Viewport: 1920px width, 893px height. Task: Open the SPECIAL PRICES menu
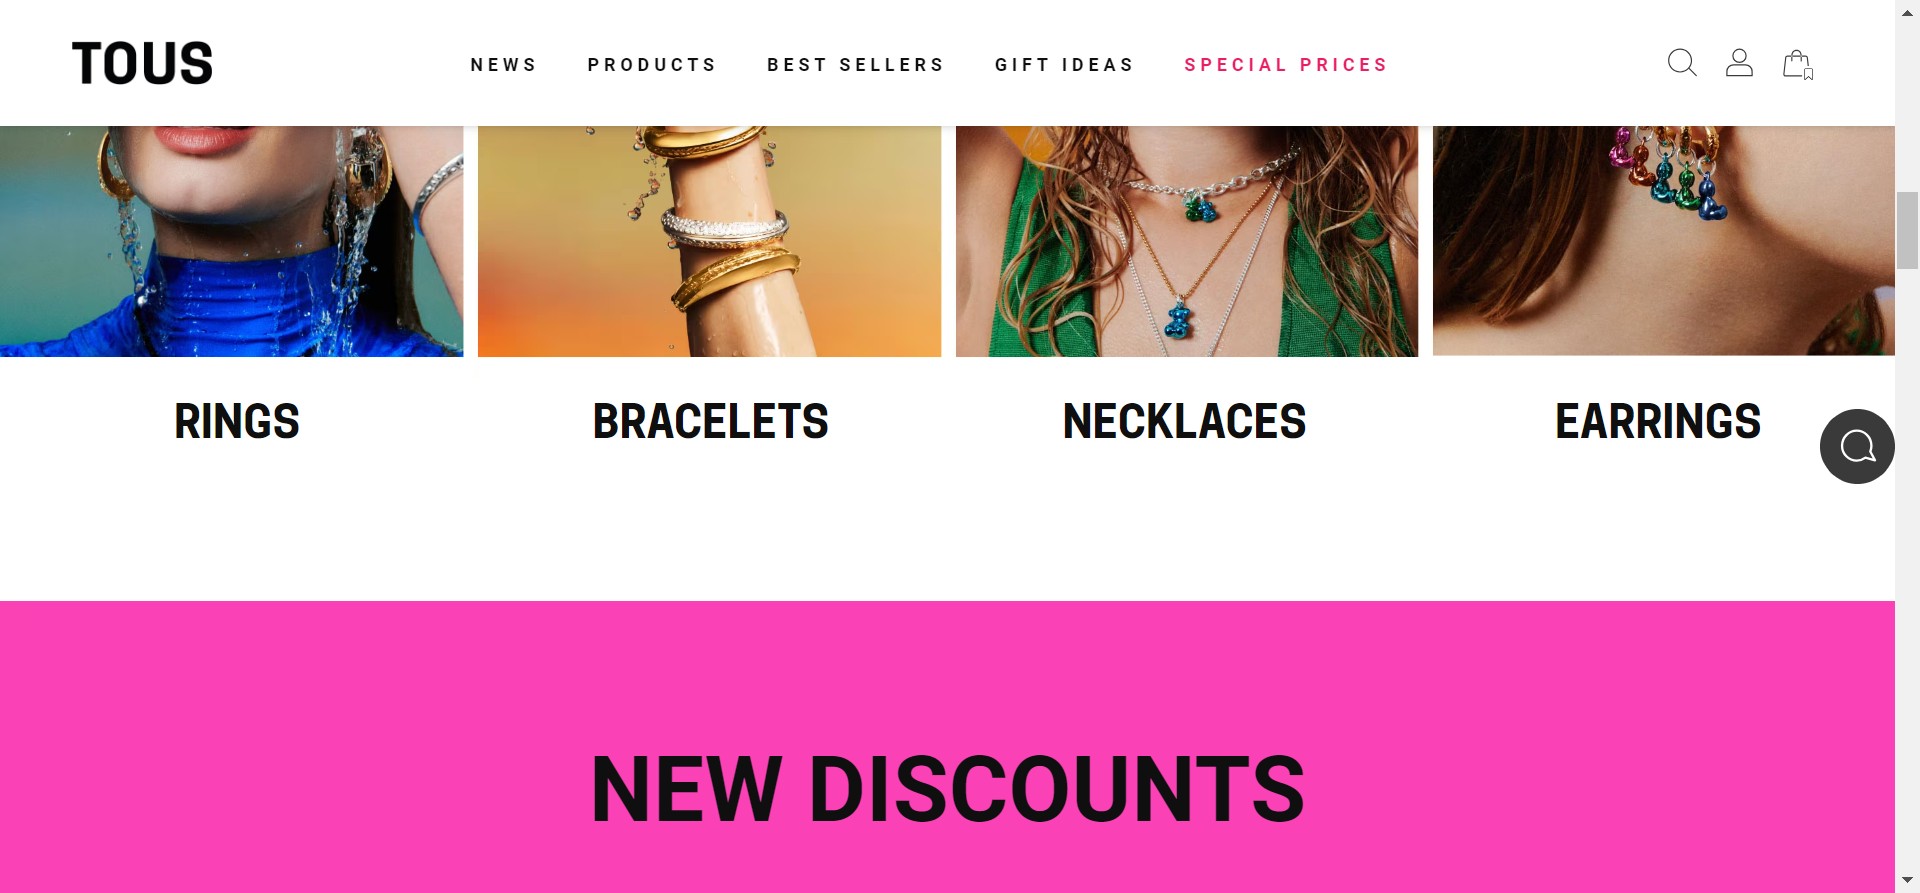1286,65
